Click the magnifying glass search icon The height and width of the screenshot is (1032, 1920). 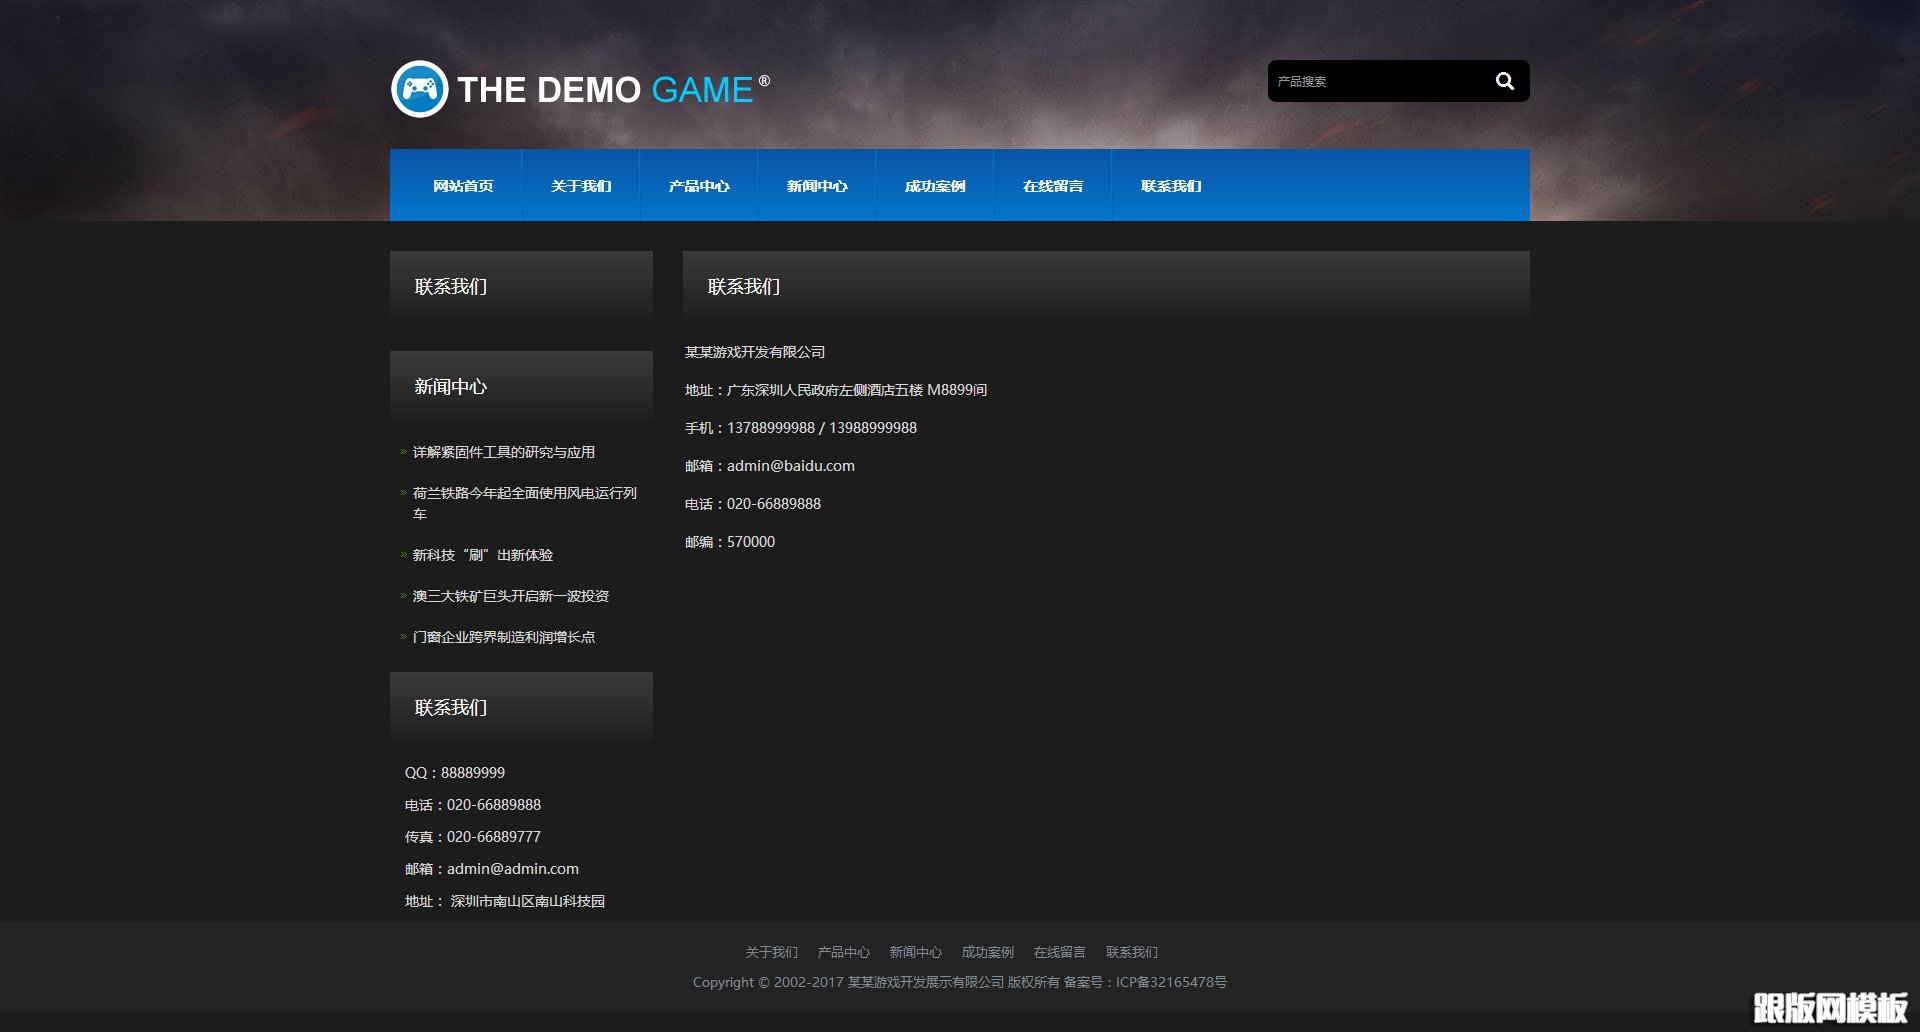[x=1504, y=81]
